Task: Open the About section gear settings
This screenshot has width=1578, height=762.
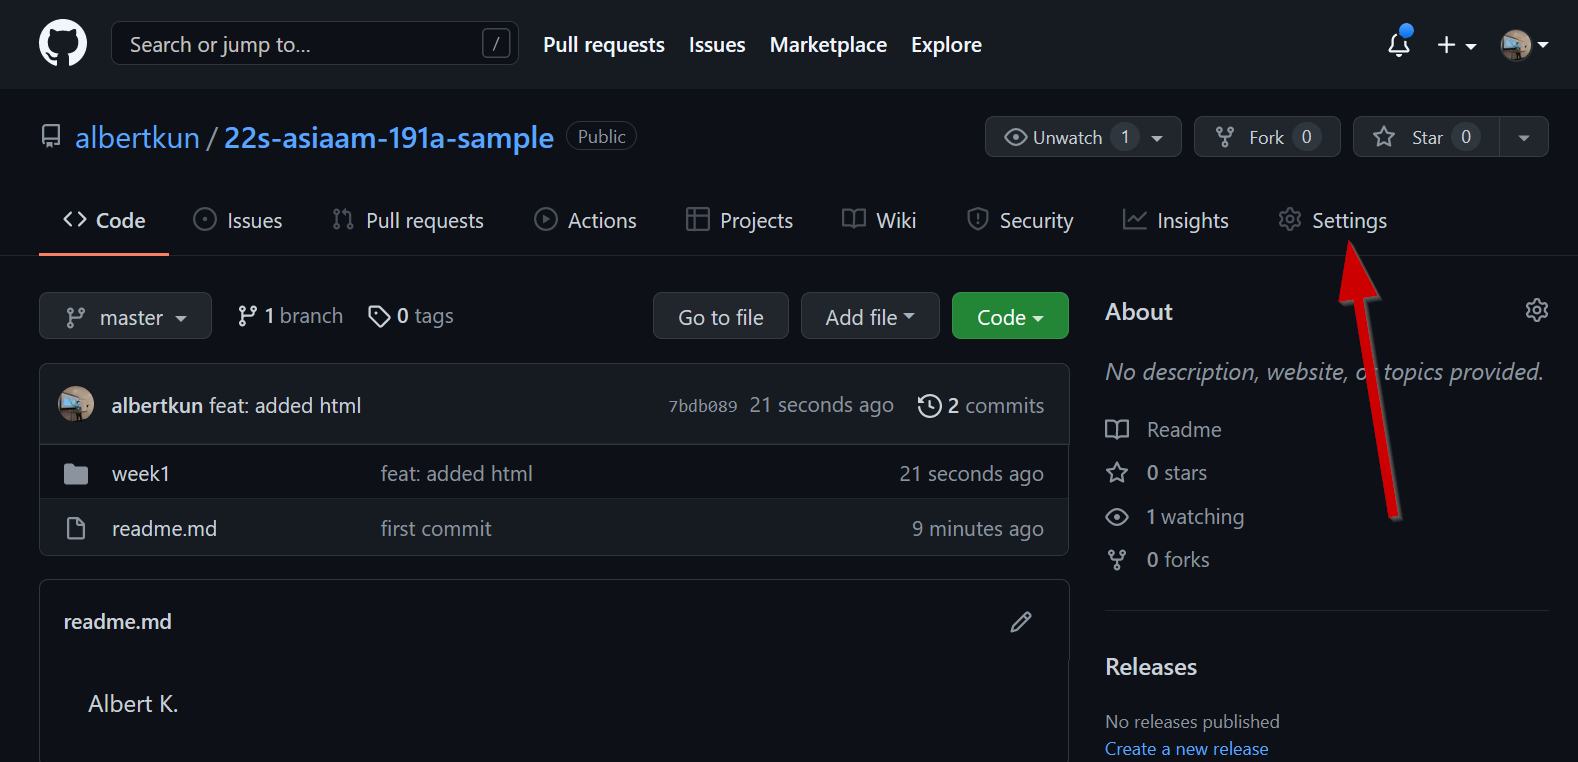Action: point(1536,311)
